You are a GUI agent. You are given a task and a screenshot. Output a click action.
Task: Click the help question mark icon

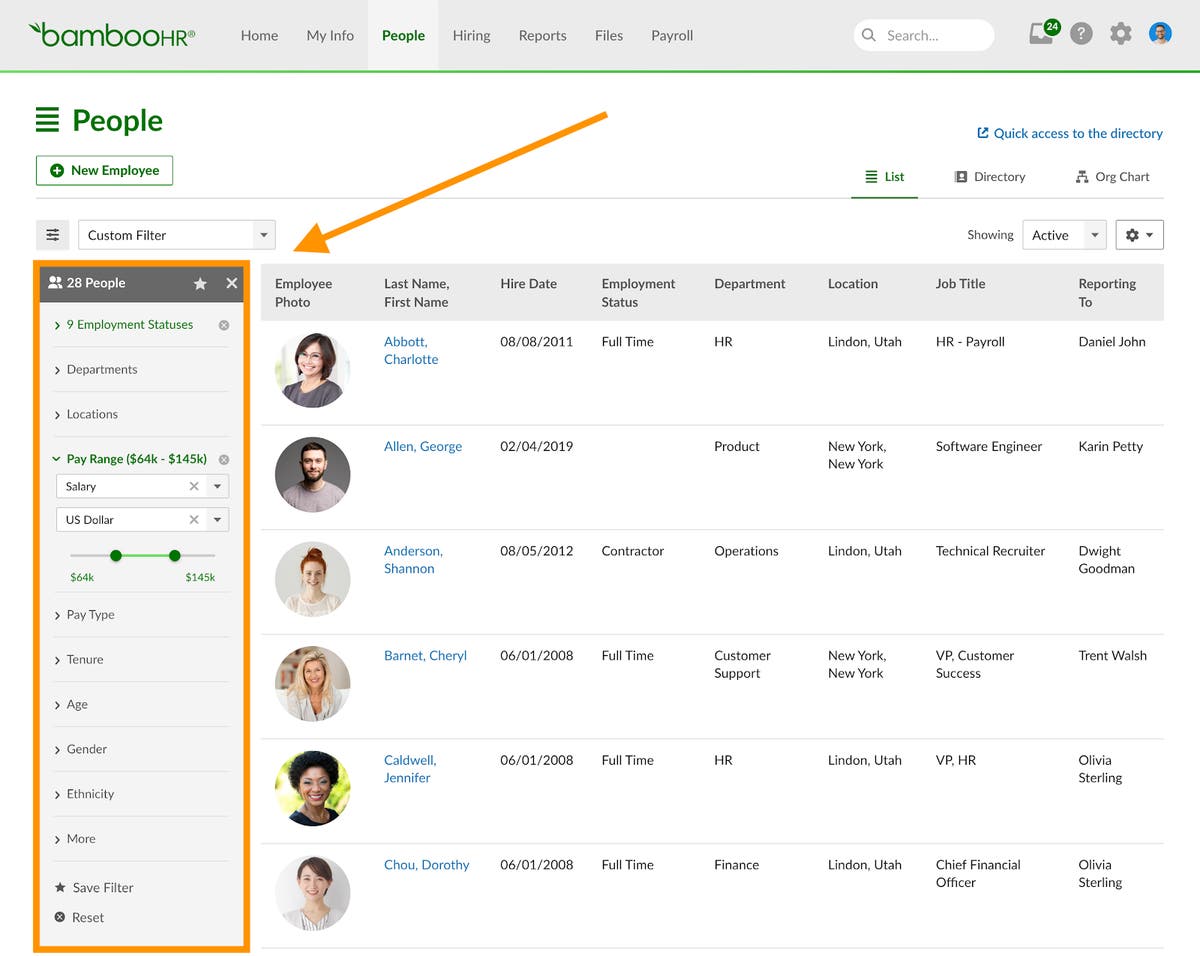tap(1081, 33)
